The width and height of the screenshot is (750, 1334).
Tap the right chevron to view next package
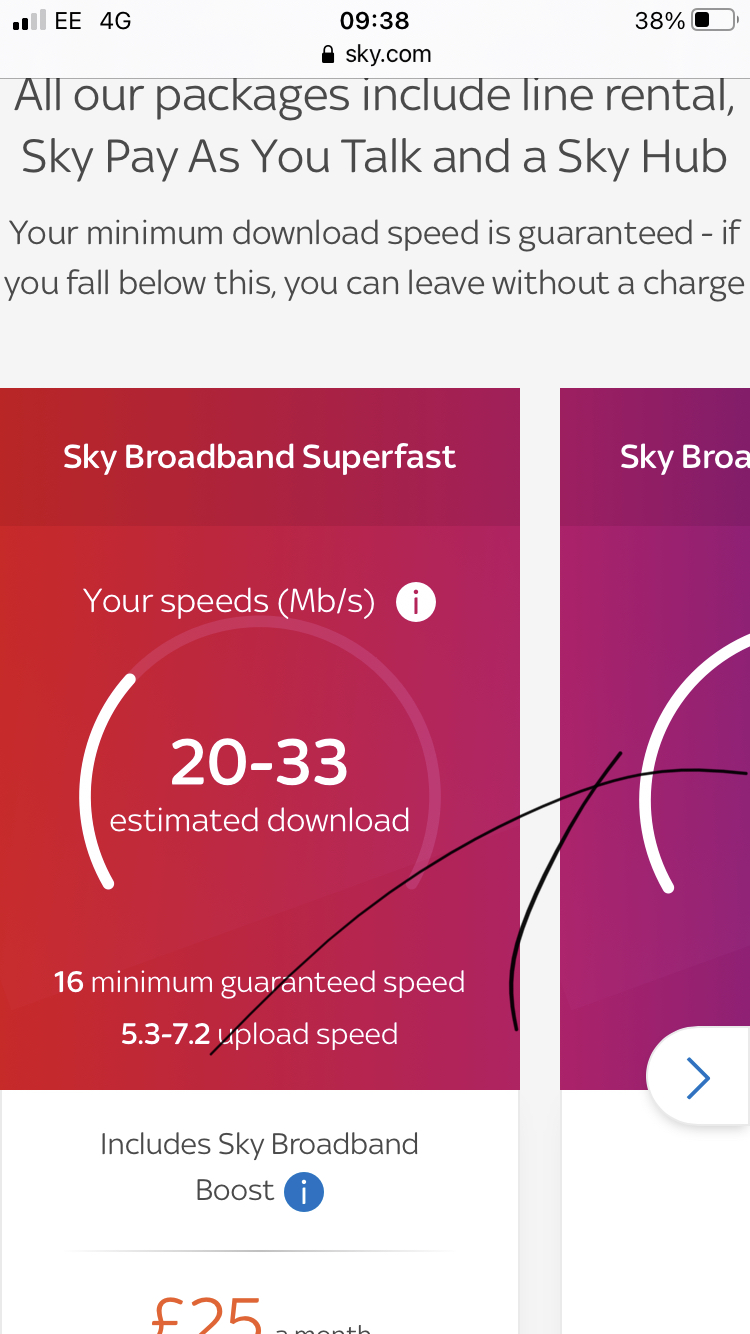(x=699, y=1077)
